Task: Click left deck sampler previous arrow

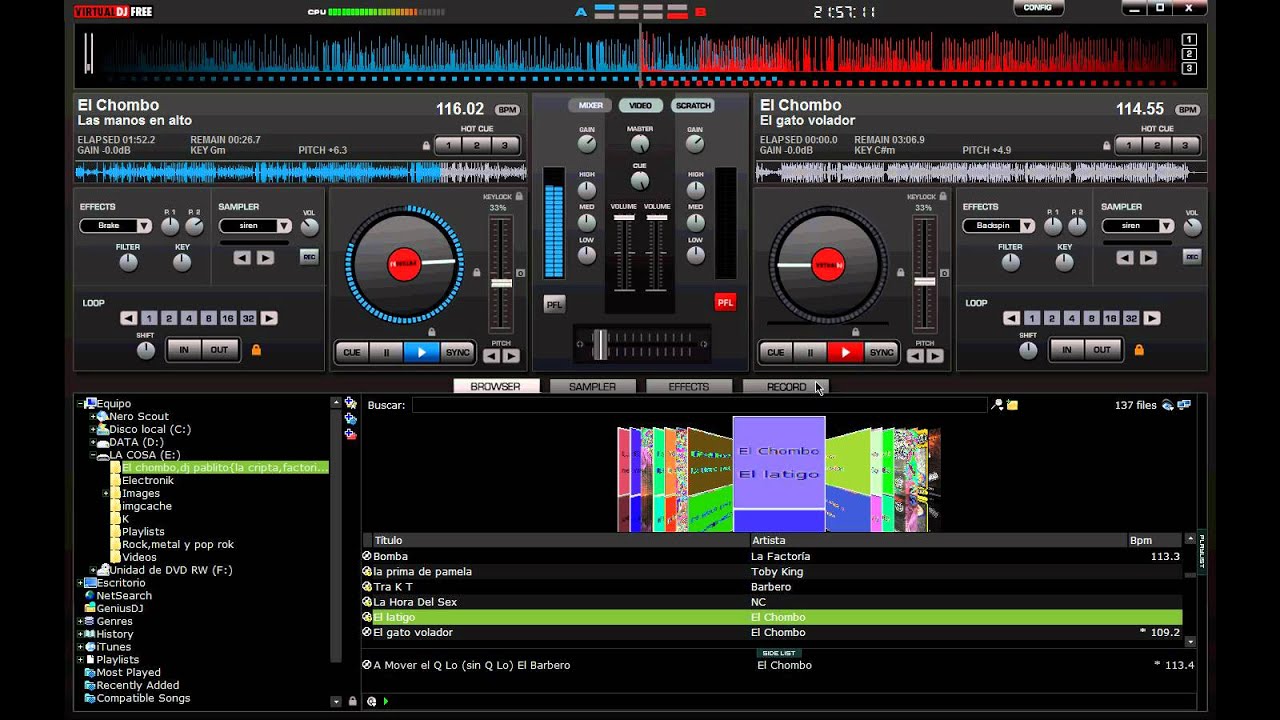Action: [242, 257]
